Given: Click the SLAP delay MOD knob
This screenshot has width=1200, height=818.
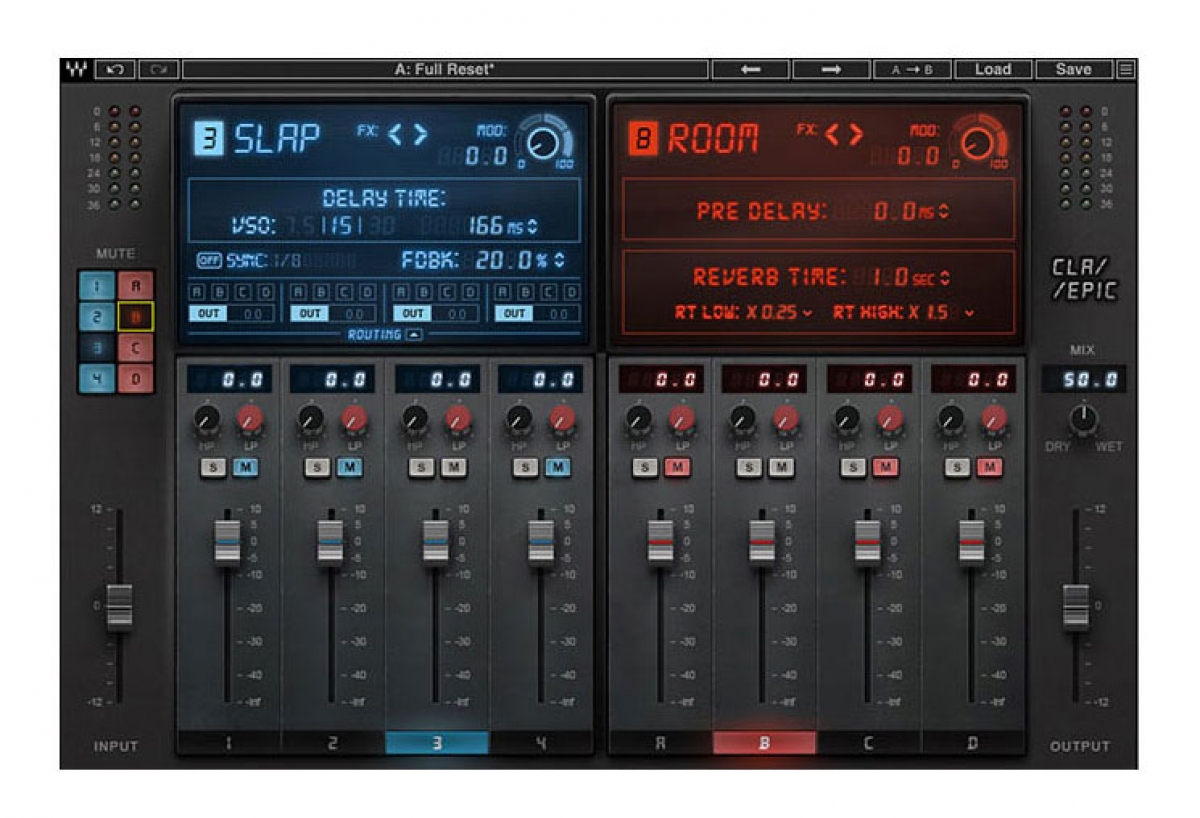Looking at the screenshot, I should [544, 145].
